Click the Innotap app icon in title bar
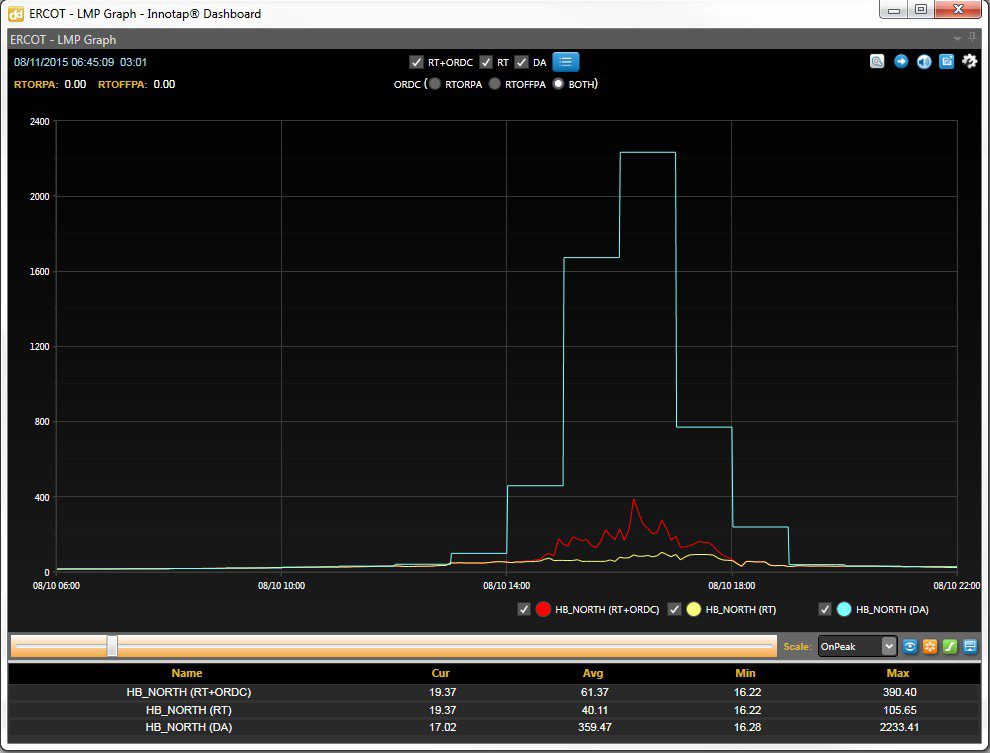 16,14
